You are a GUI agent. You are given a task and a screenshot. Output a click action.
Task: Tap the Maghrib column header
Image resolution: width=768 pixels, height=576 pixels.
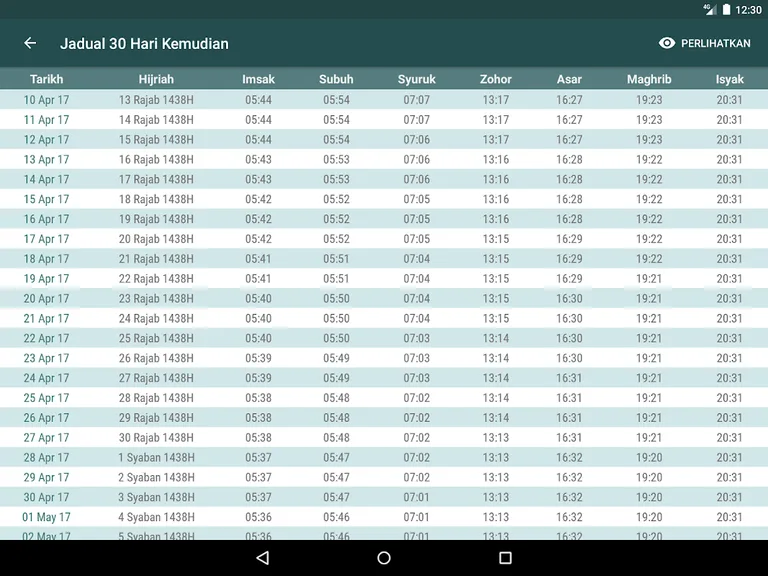649,79
